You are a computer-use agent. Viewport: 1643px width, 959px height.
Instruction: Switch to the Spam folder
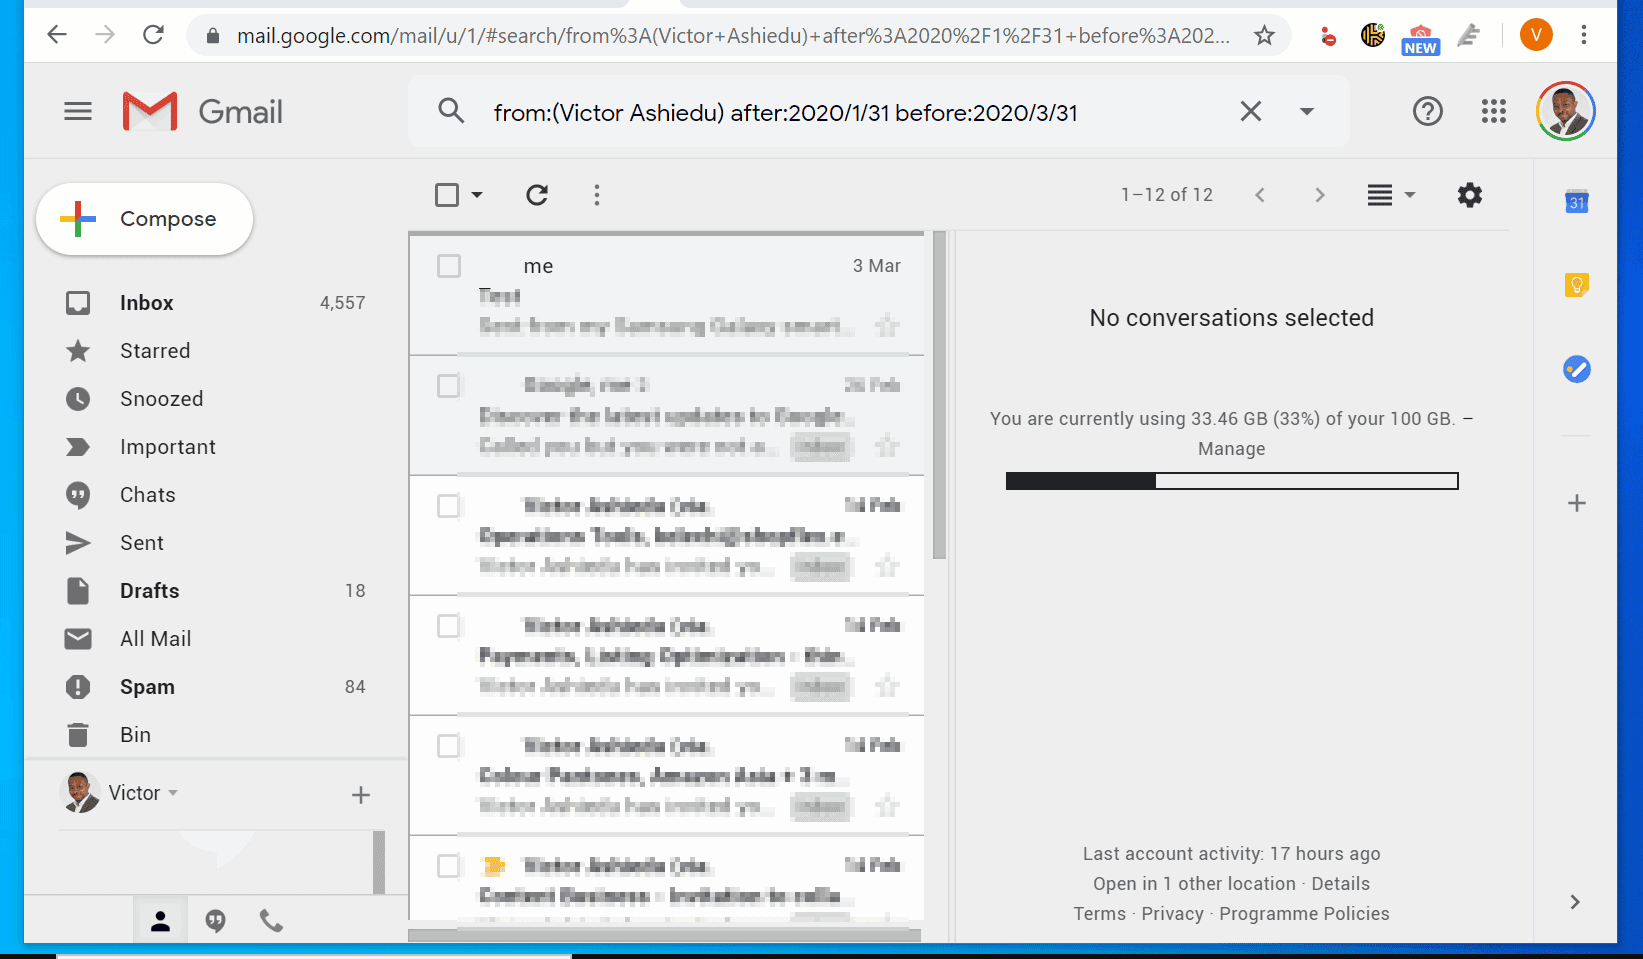tap(147, 686)
